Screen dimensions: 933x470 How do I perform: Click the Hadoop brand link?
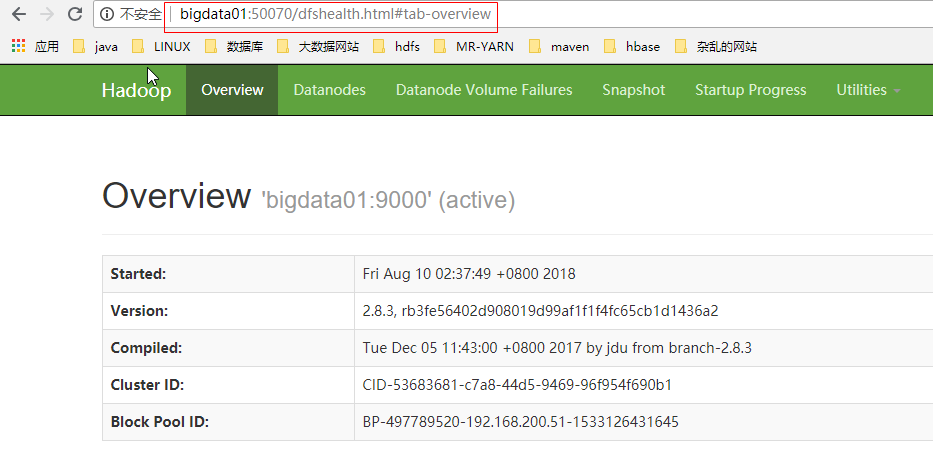point(136,90)
